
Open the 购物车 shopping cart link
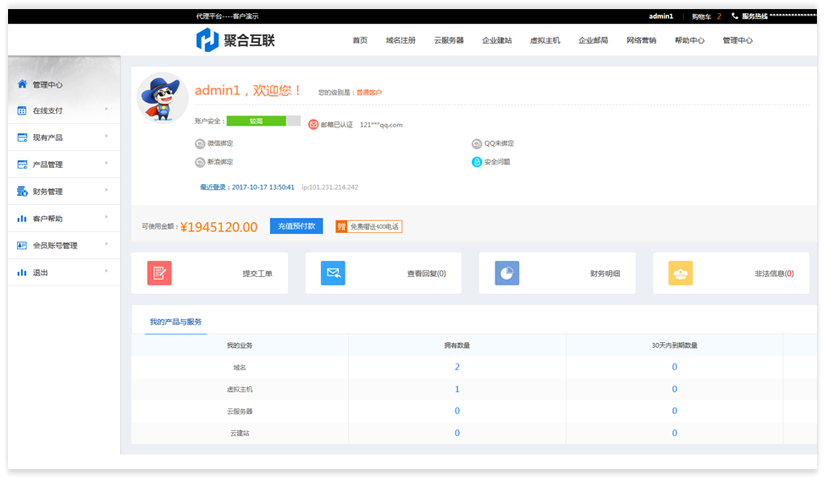(x=705, y=17)
